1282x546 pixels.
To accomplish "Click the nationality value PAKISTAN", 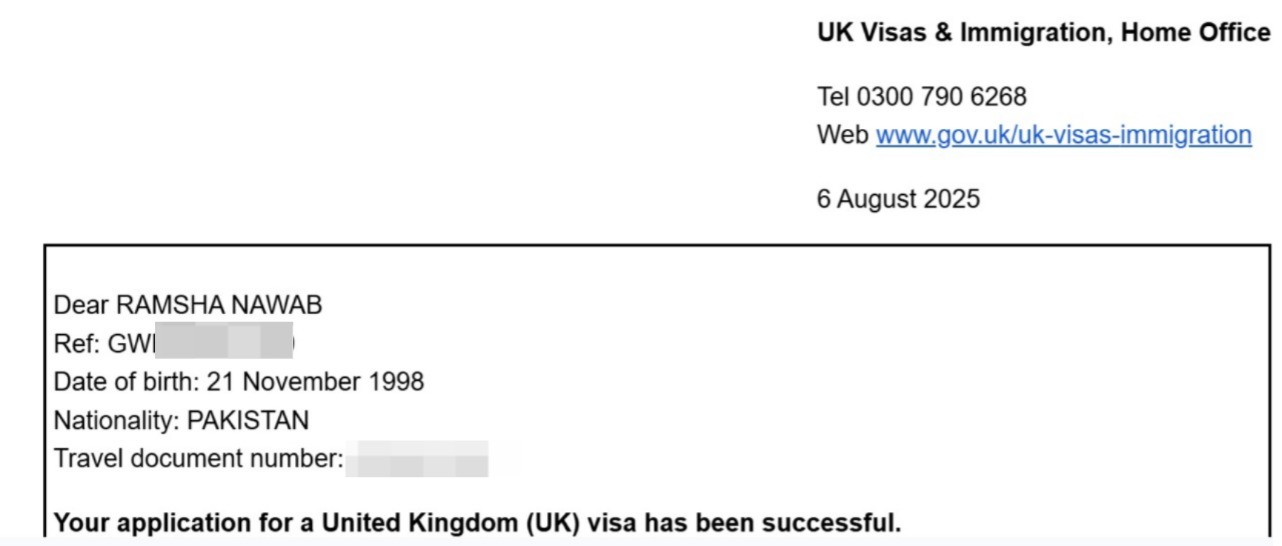I will pyautogui.click(x=248, y=420).
